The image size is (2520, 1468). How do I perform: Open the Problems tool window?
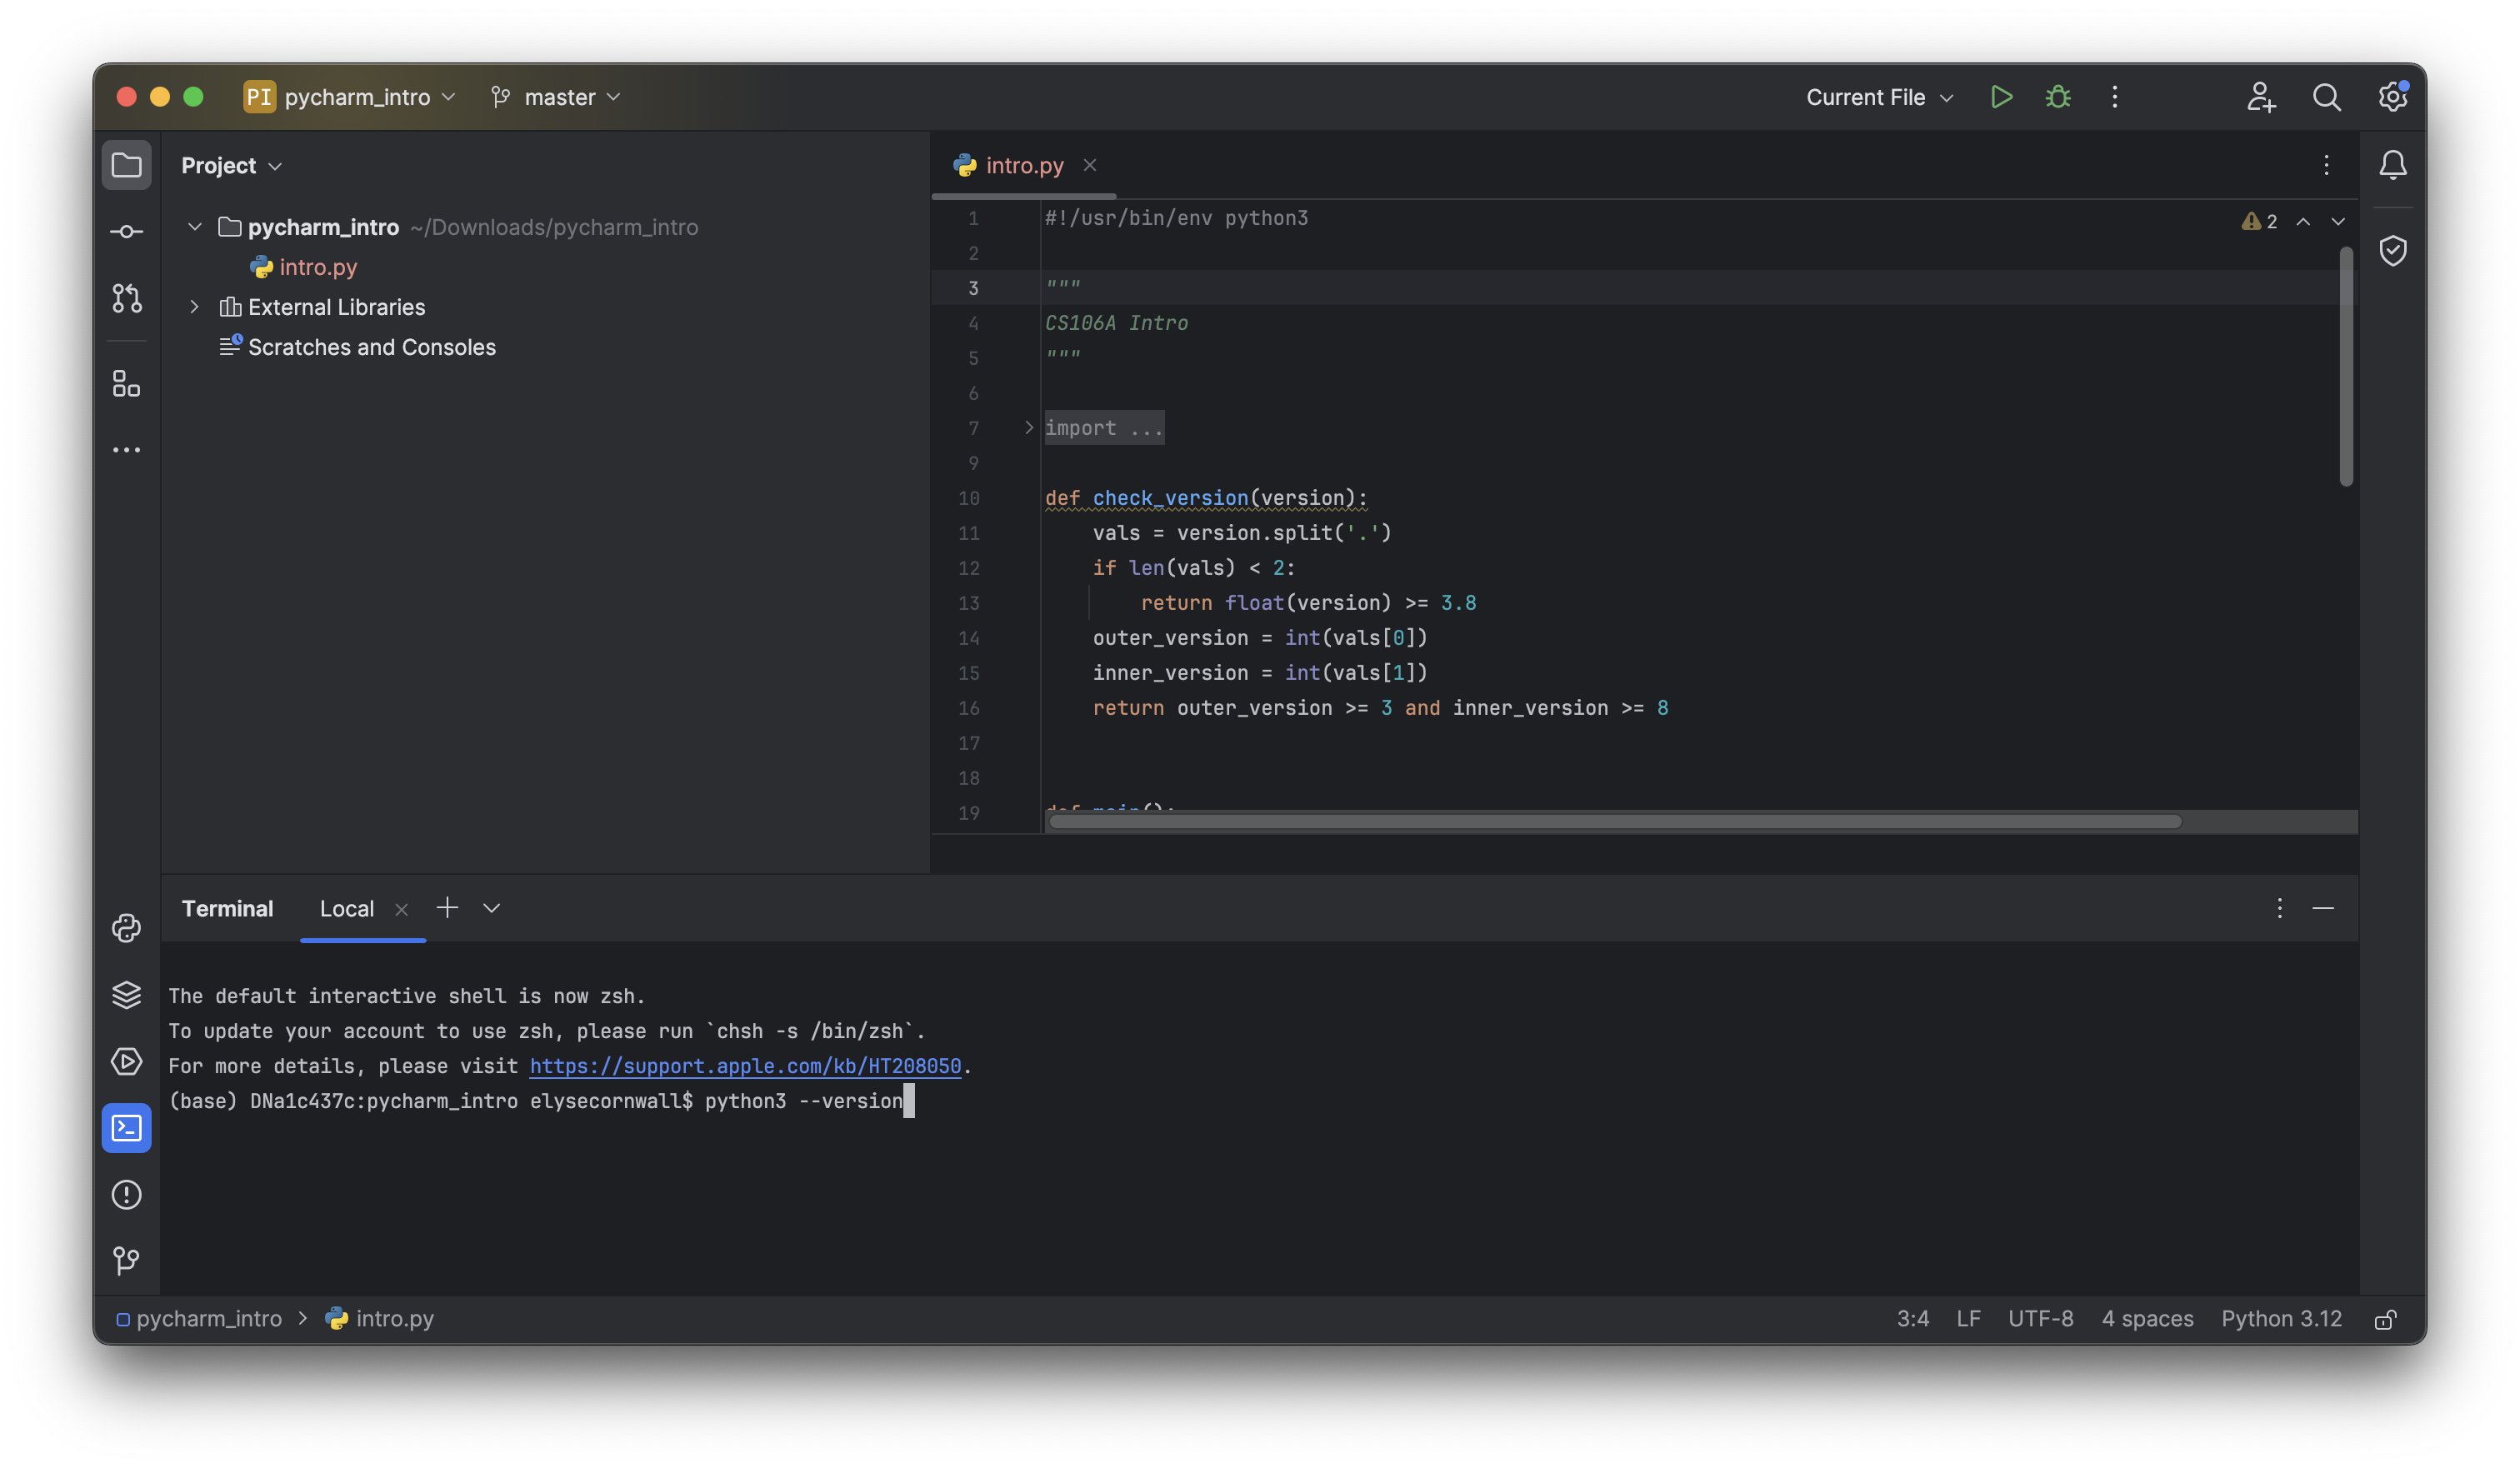coord(127,1194)
